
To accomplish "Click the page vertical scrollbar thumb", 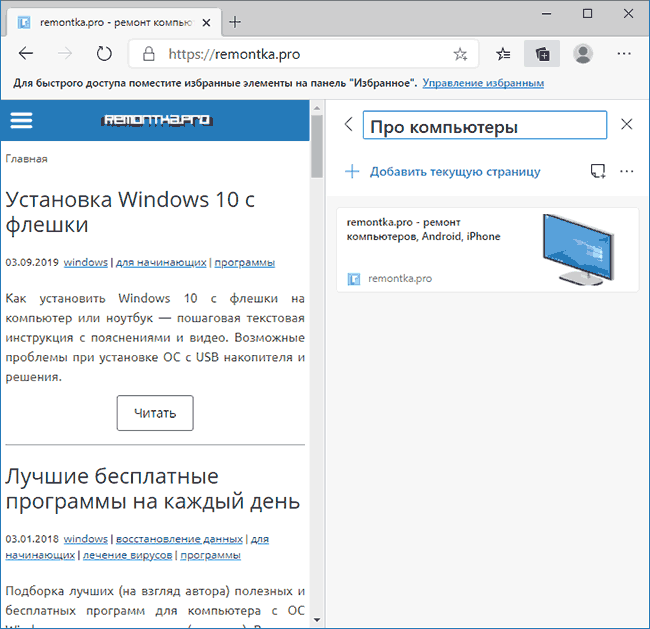I will (x=317, y=146).
